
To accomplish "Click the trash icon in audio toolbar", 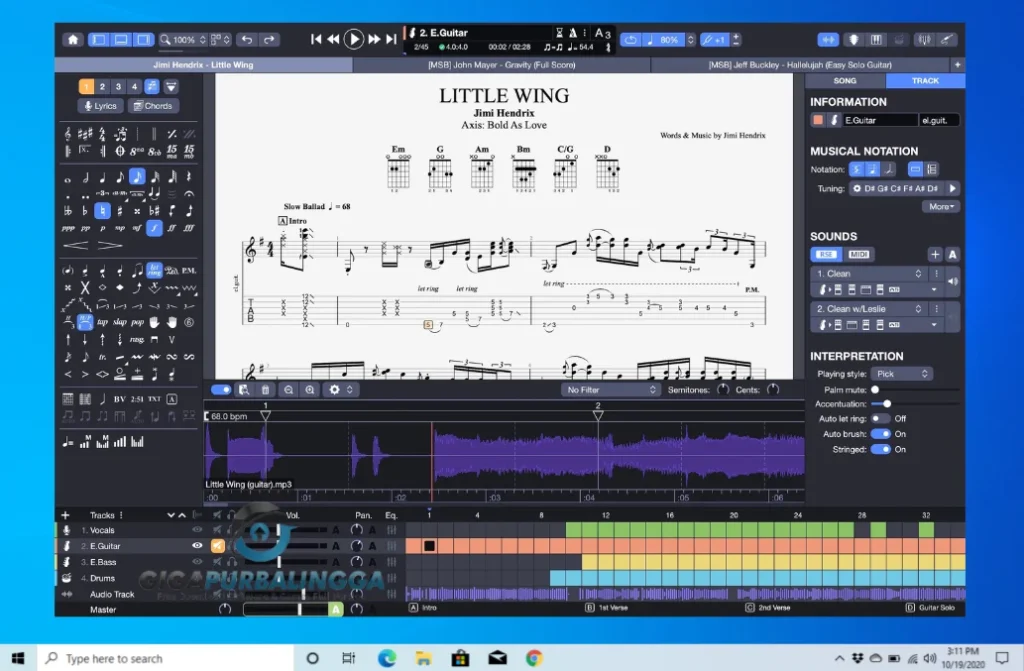I will point(265,390).
